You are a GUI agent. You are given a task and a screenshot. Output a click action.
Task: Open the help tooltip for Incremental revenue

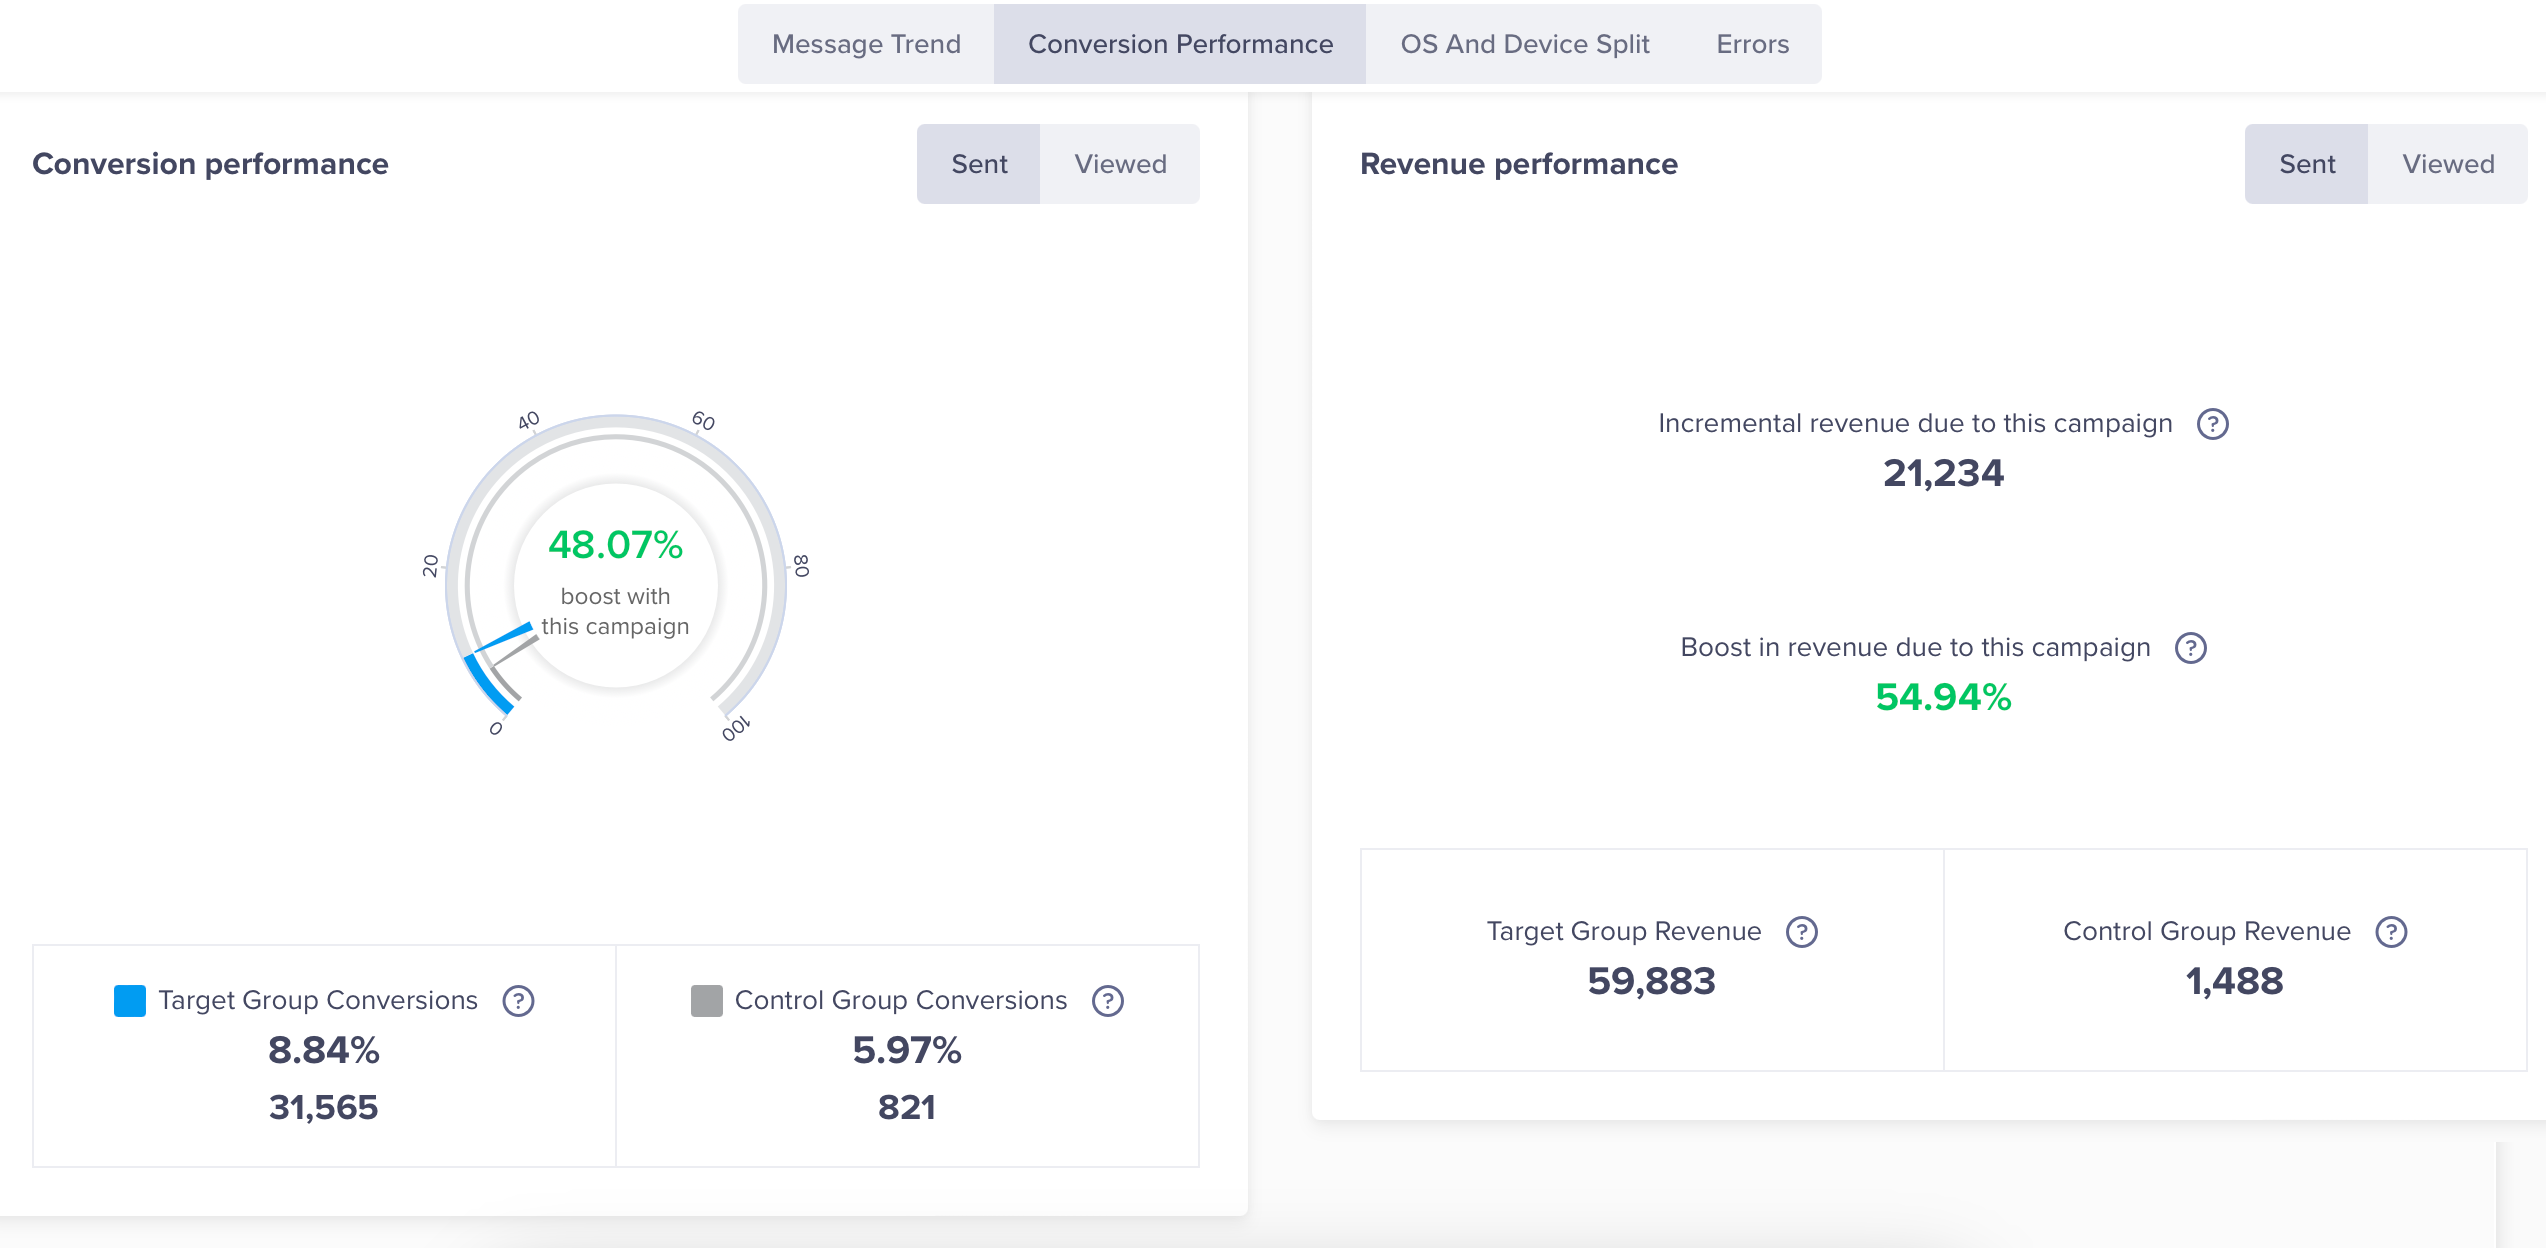click(2210, 423)
